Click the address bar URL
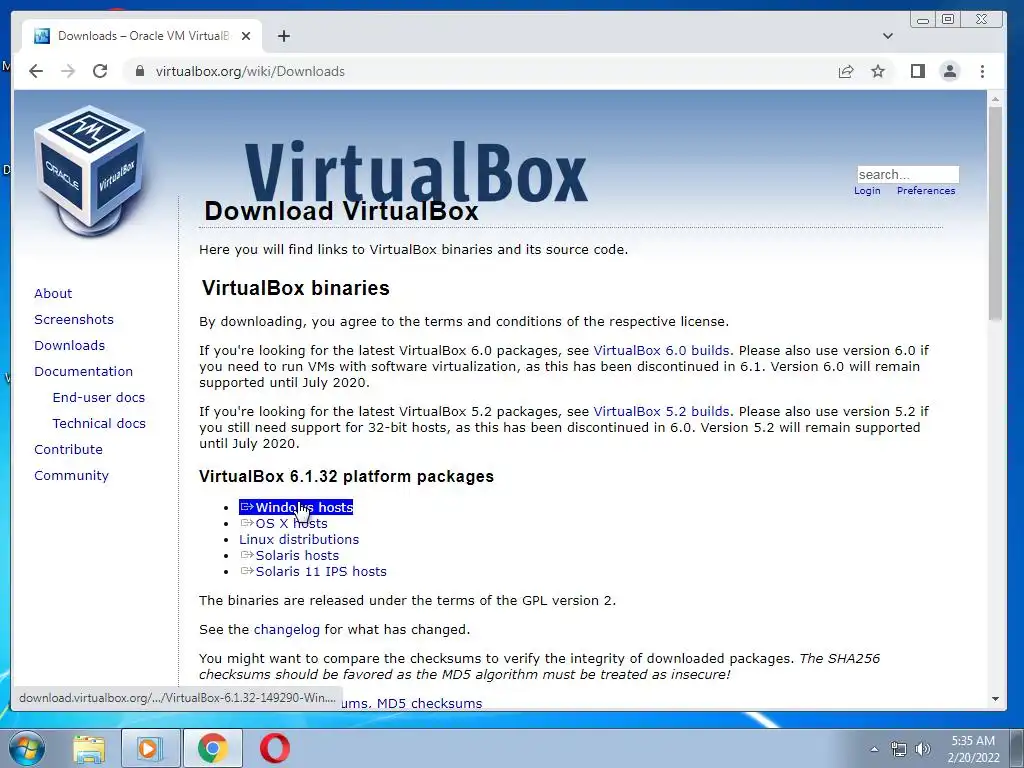The height and width of the screenshot is (768, 1024). coord(249,71)
